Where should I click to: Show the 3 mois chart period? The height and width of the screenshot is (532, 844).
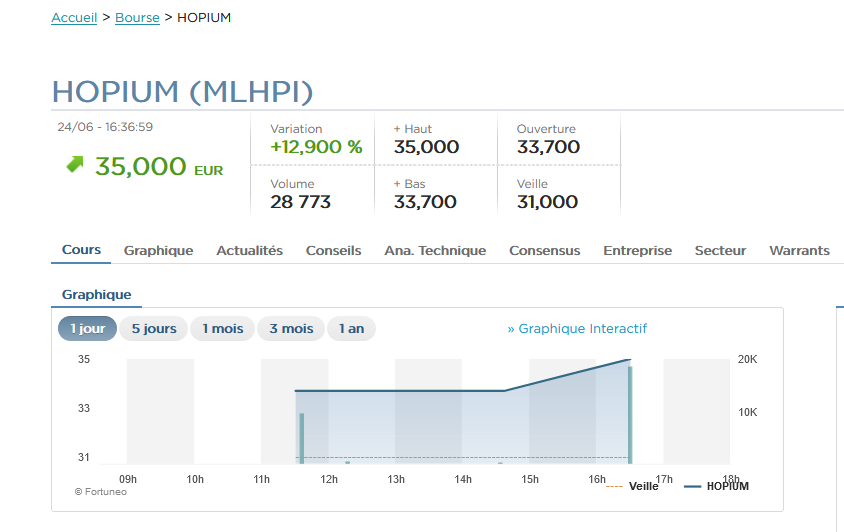pyautogui.click(x=291, y=328)
